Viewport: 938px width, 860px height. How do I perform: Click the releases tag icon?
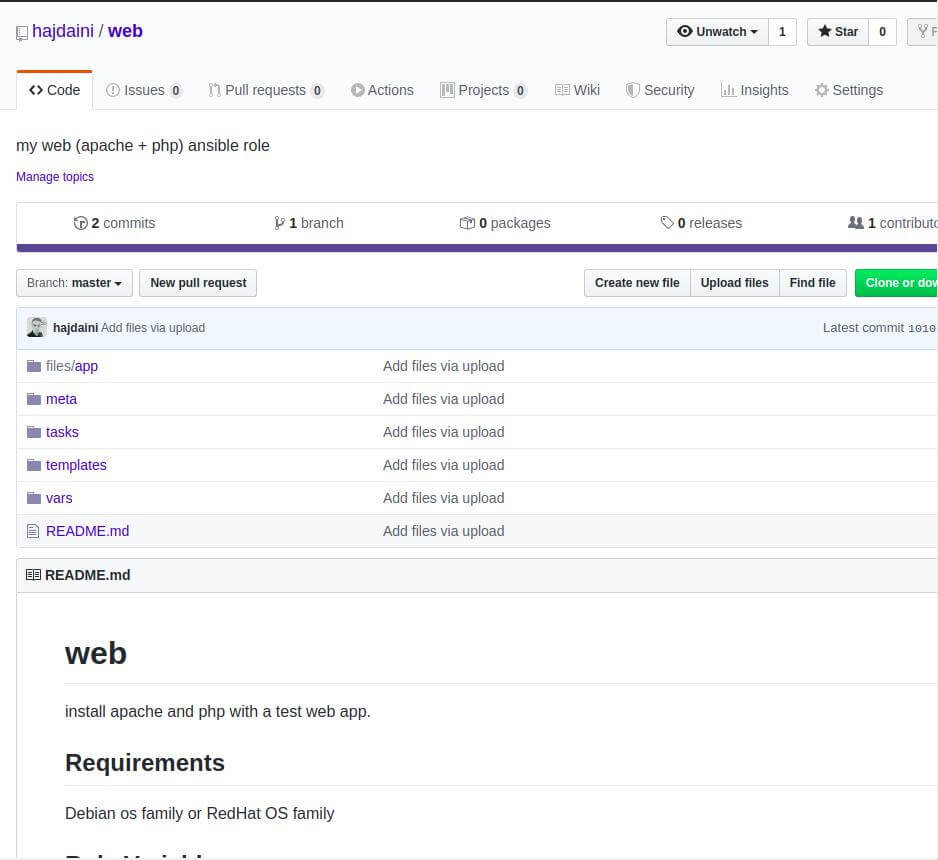(x=667, y=223)
